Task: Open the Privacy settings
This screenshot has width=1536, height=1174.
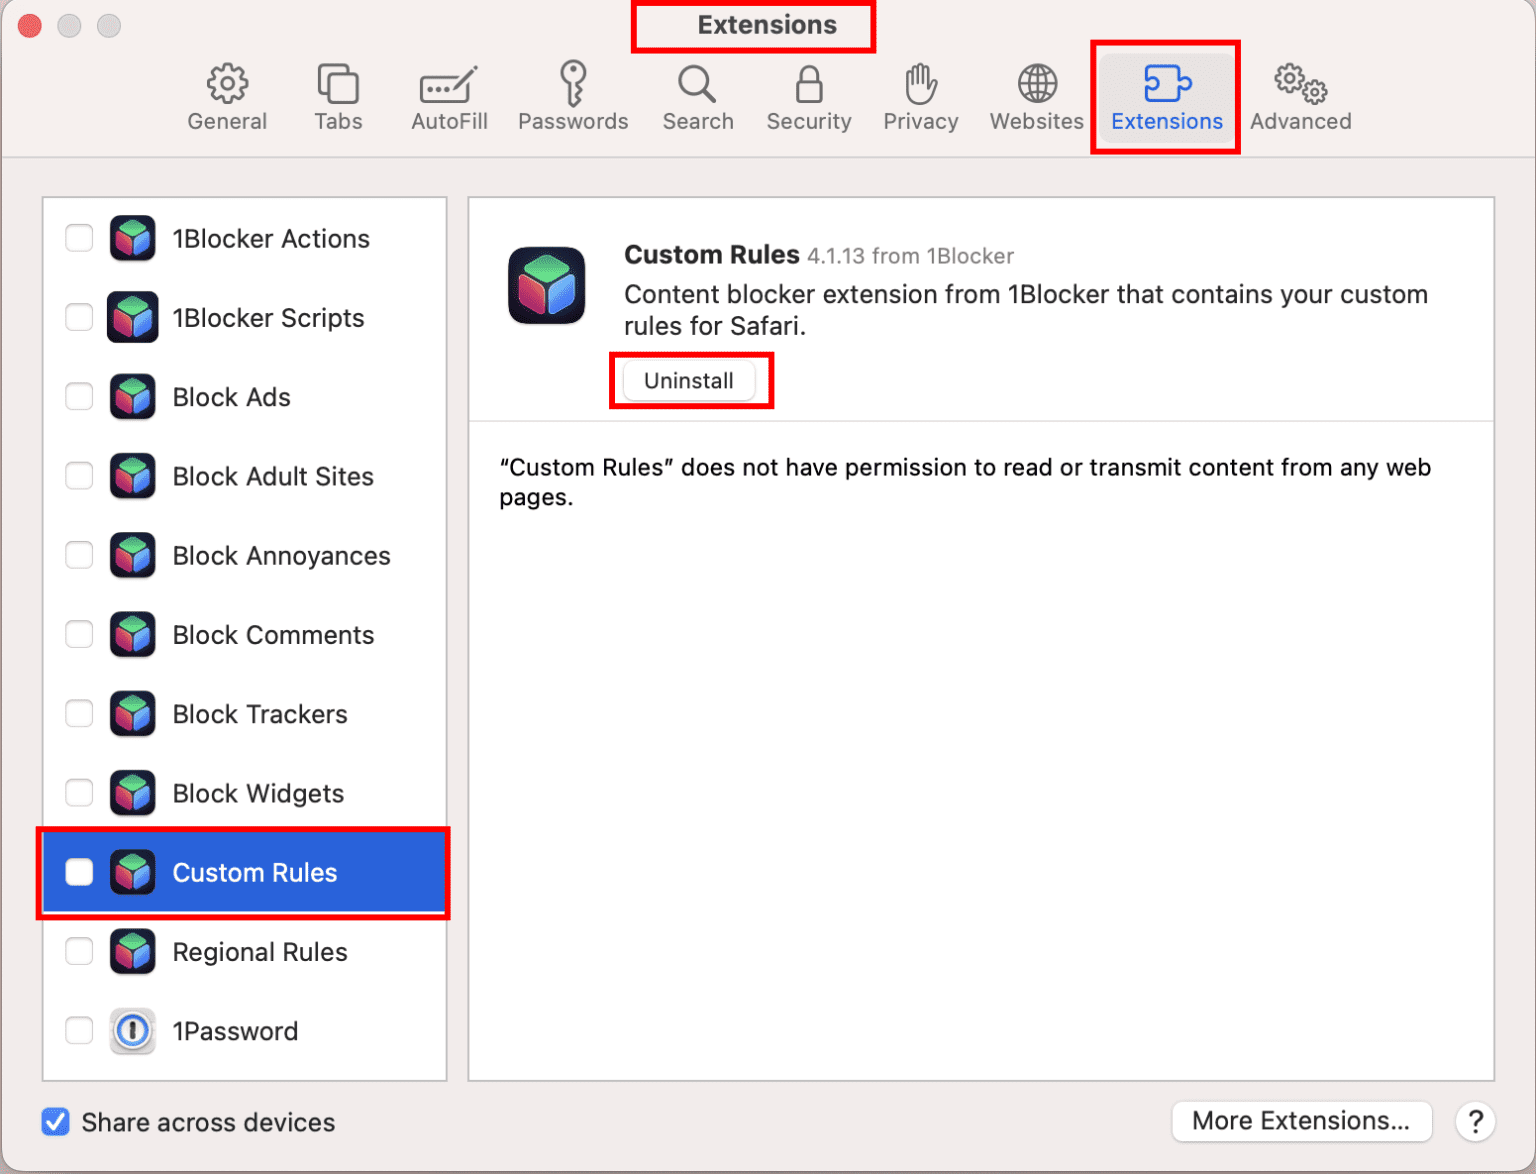Action: pyautogui.click(x=919, y=97)
